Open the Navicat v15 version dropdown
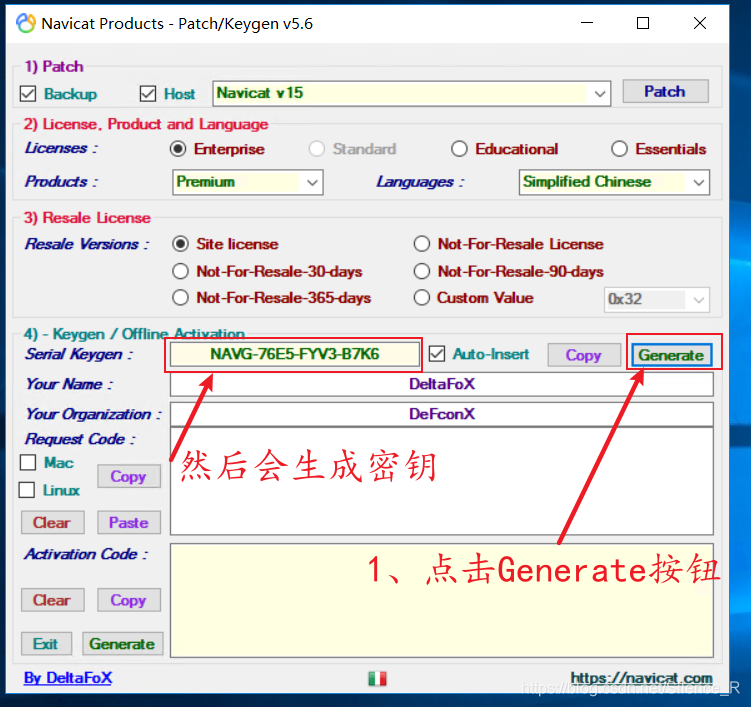The width and height of the screenshot is (751, 707). pyautogui.click(x=600, y=93)
